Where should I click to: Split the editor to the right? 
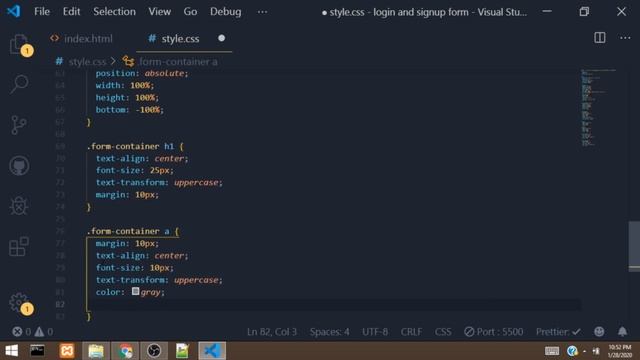point(600,38)
